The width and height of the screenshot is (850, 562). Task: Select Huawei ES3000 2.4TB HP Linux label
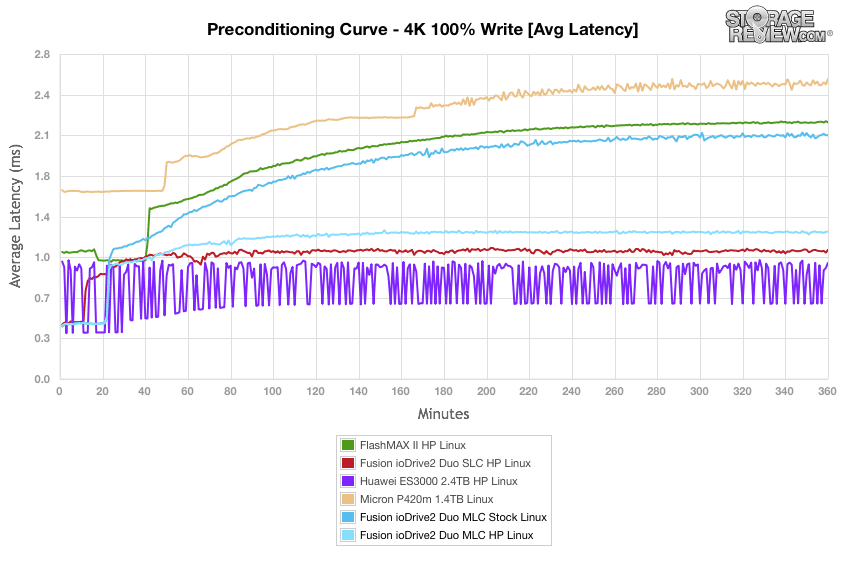coord(439,481)
